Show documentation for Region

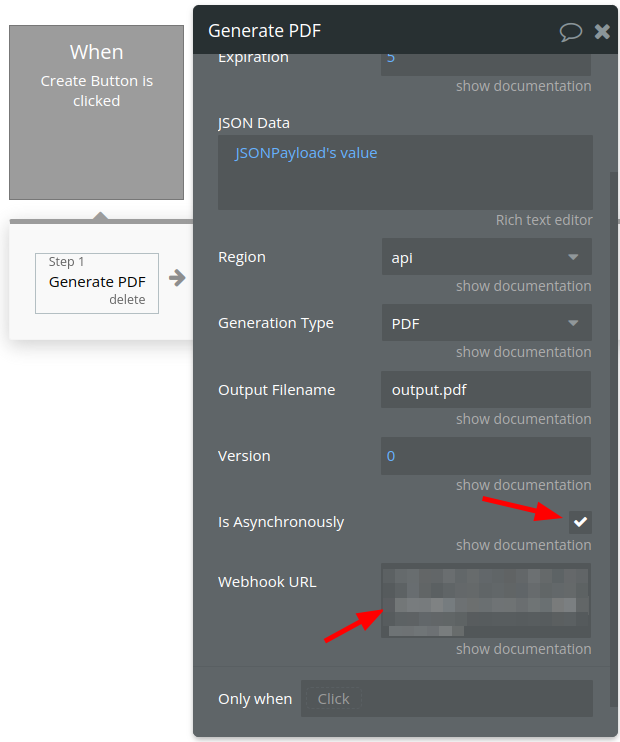523,286
